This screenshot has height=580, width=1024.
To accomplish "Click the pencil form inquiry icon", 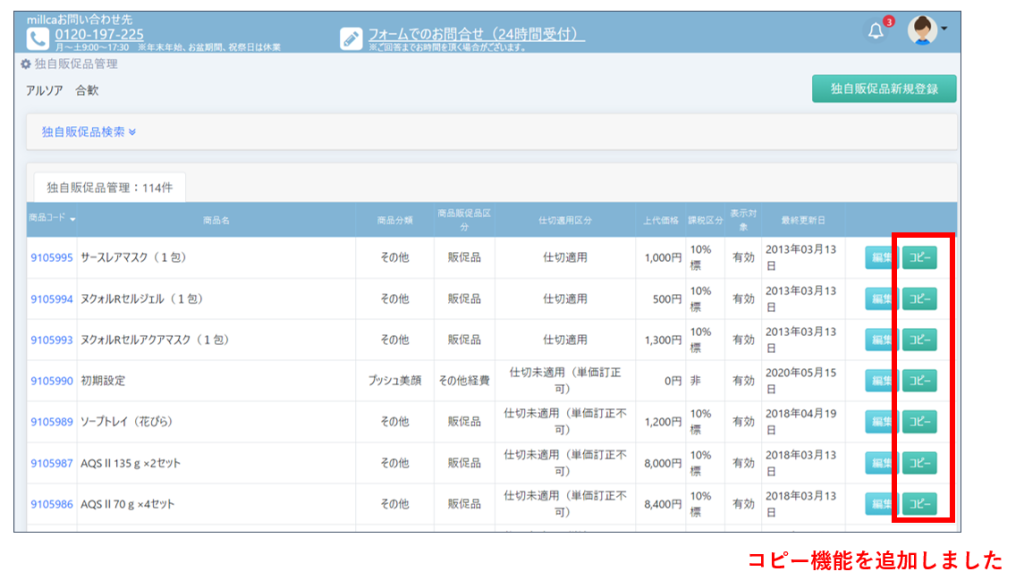I will 351,38.
